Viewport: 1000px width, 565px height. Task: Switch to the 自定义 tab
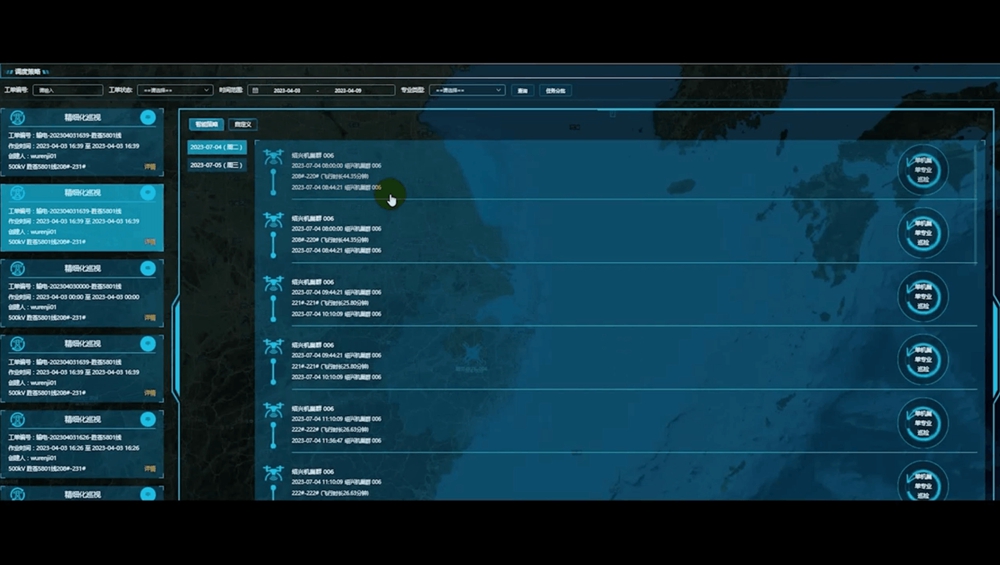(x=242, y=125)
